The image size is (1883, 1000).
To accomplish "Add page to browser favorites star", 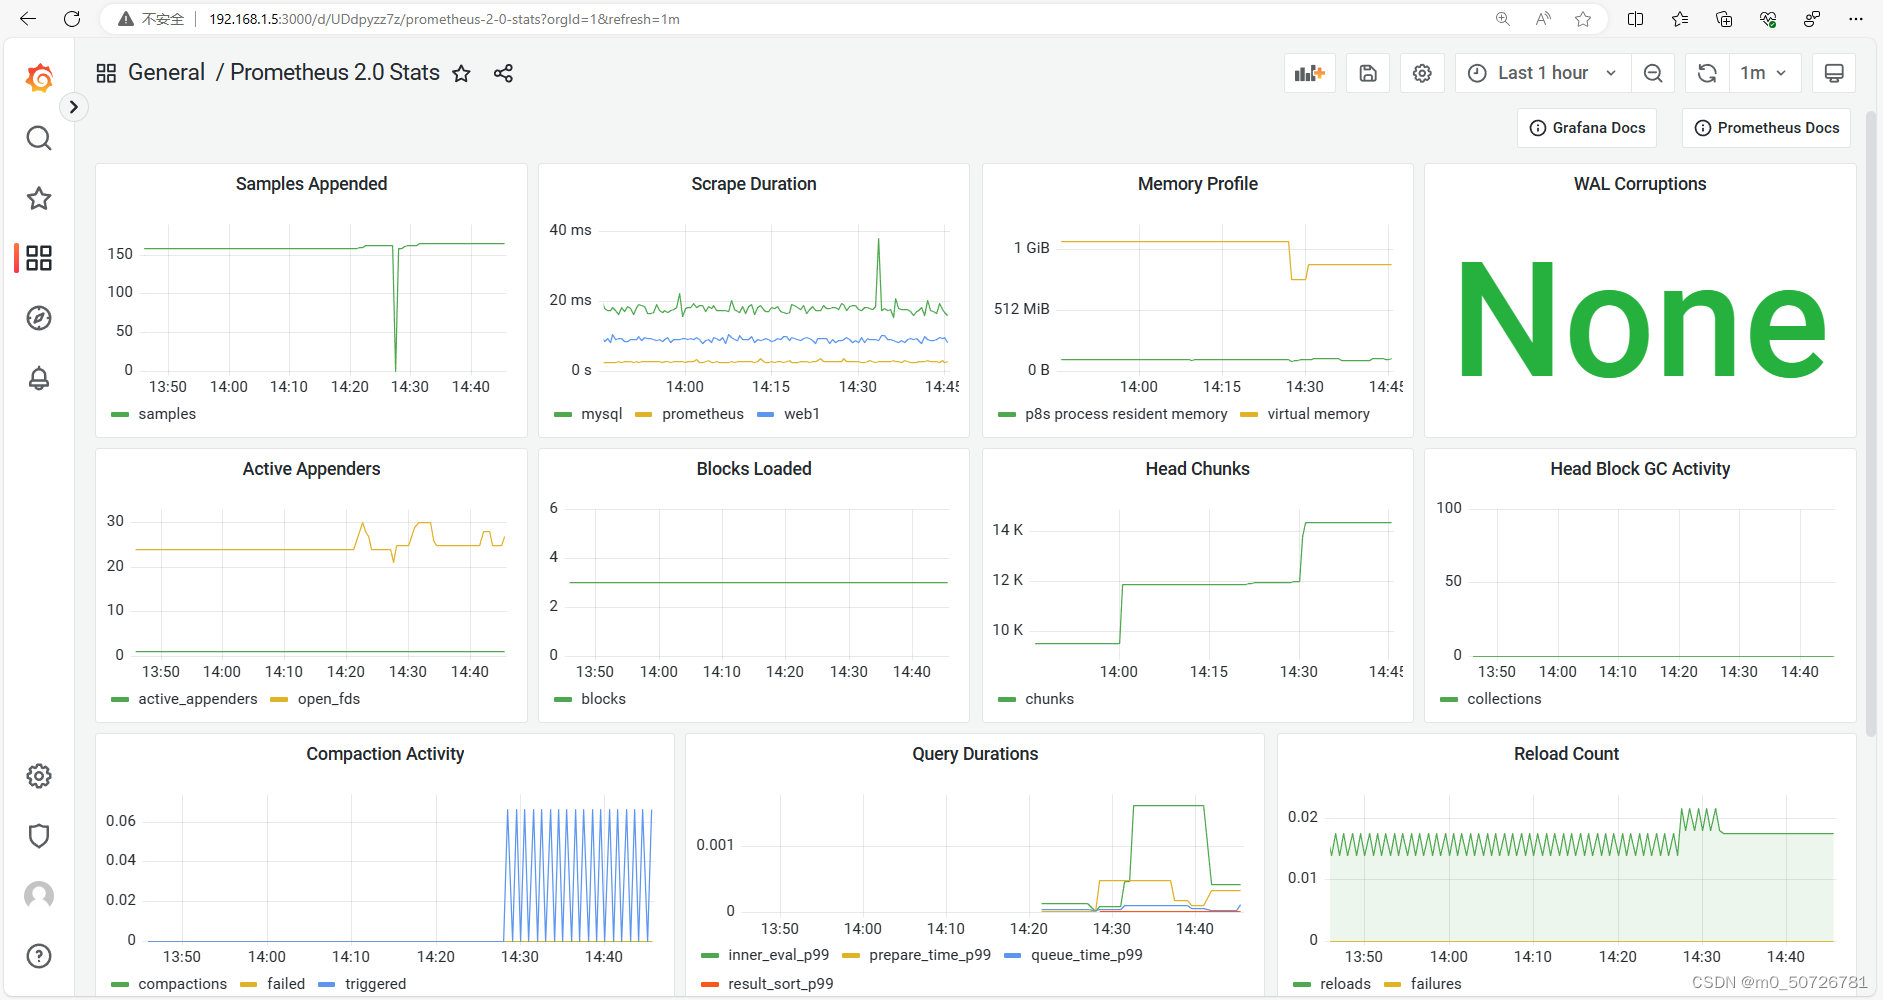I will 1583,19.
